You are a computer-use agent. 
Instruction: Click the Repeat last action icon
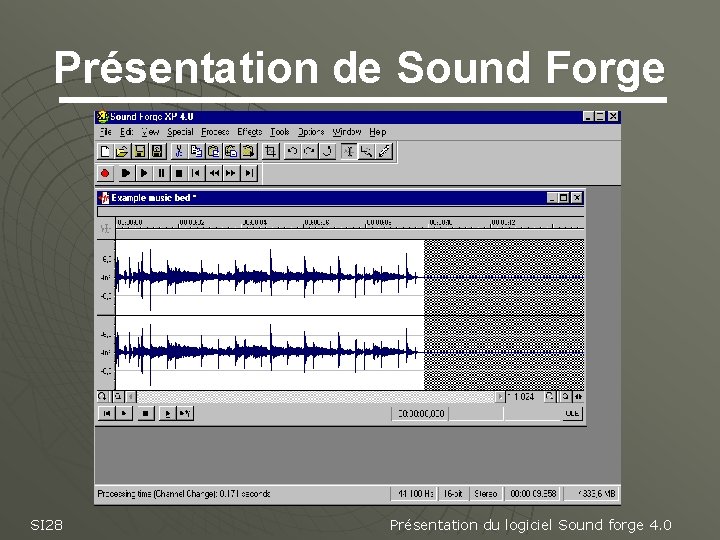click(327, 151)
